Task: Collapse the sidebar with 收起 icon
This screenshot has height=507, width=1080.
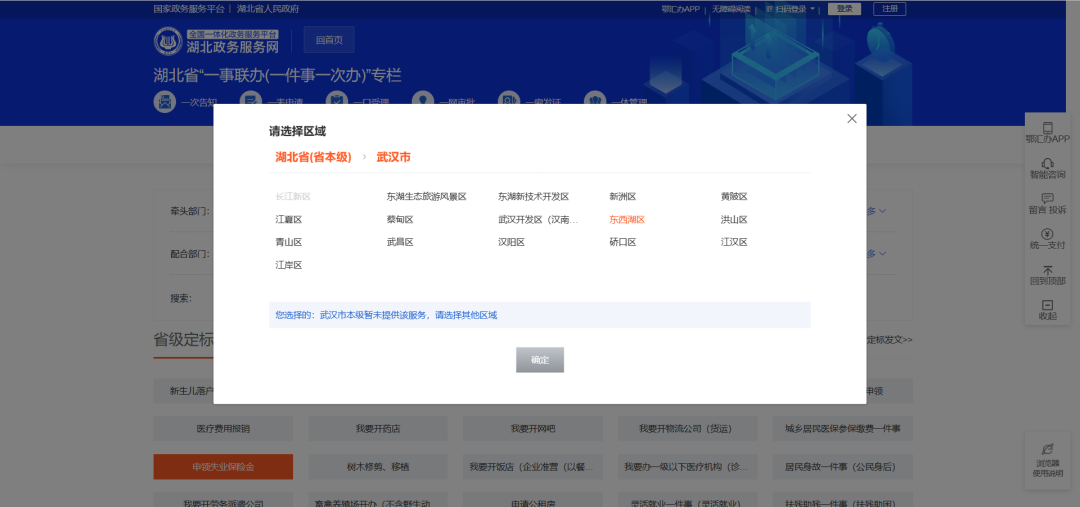Action: tap(1048, 305)
